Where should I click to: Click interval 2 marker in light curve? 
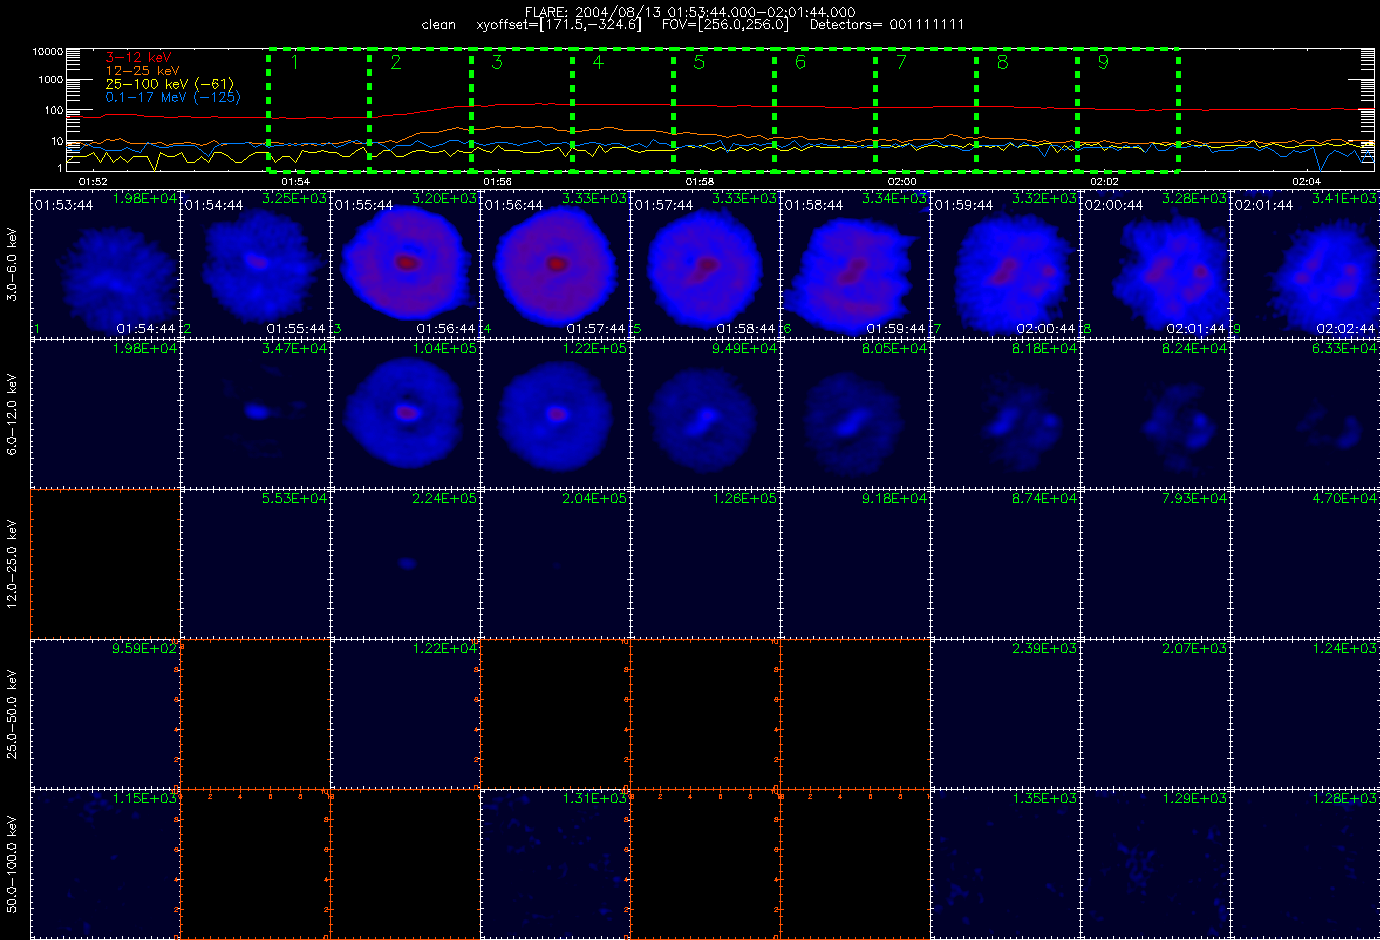point(396,62)
